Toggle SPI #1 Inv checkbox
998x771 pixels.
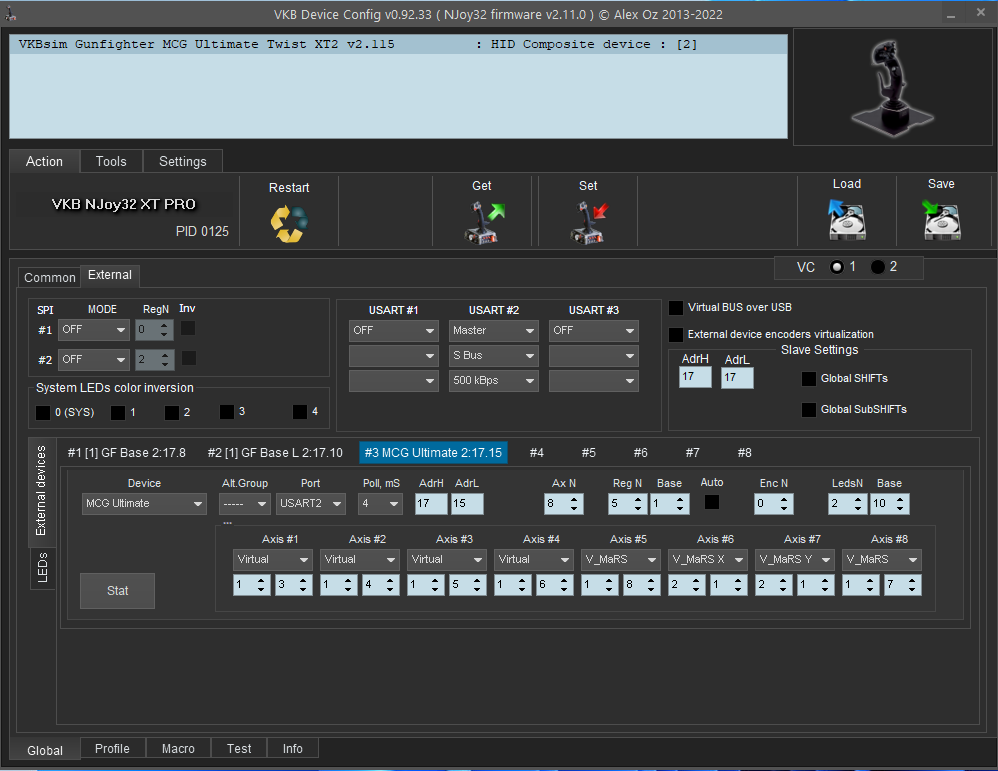click(x=188, y=329)
